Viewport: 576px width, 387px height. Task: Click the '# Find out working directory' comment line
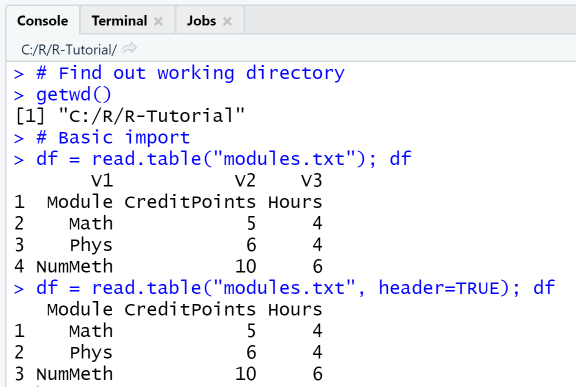pos(190,73)
